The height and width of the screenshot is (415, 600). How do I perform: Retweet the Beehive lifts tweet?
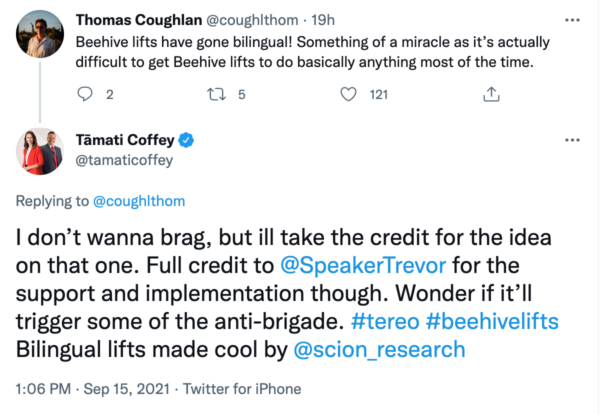(x=215, y=95)
